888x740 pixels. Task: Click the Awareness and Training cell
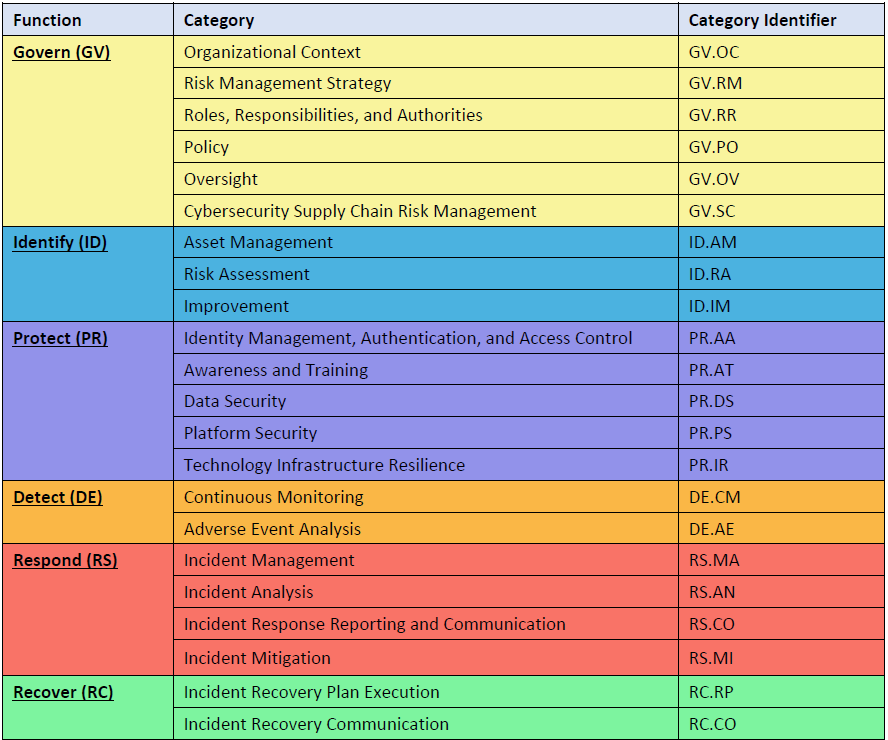click(x=276, y=370)
